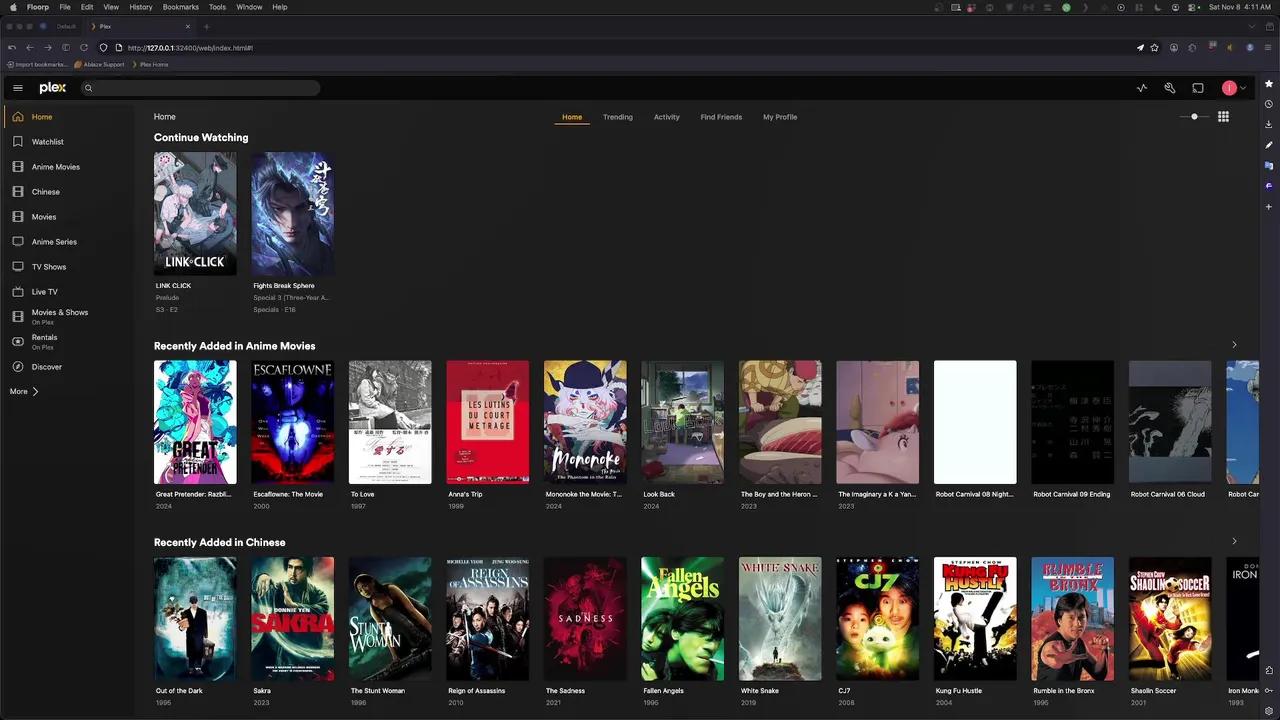Open the Shaolin Soccer title link

point(1154,691)
